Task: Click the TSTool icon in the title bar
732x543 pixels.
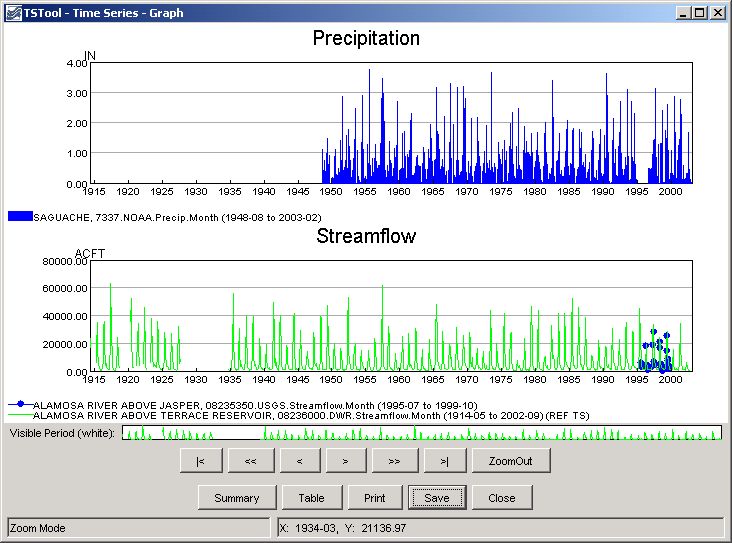Action: tap(12, 13)
